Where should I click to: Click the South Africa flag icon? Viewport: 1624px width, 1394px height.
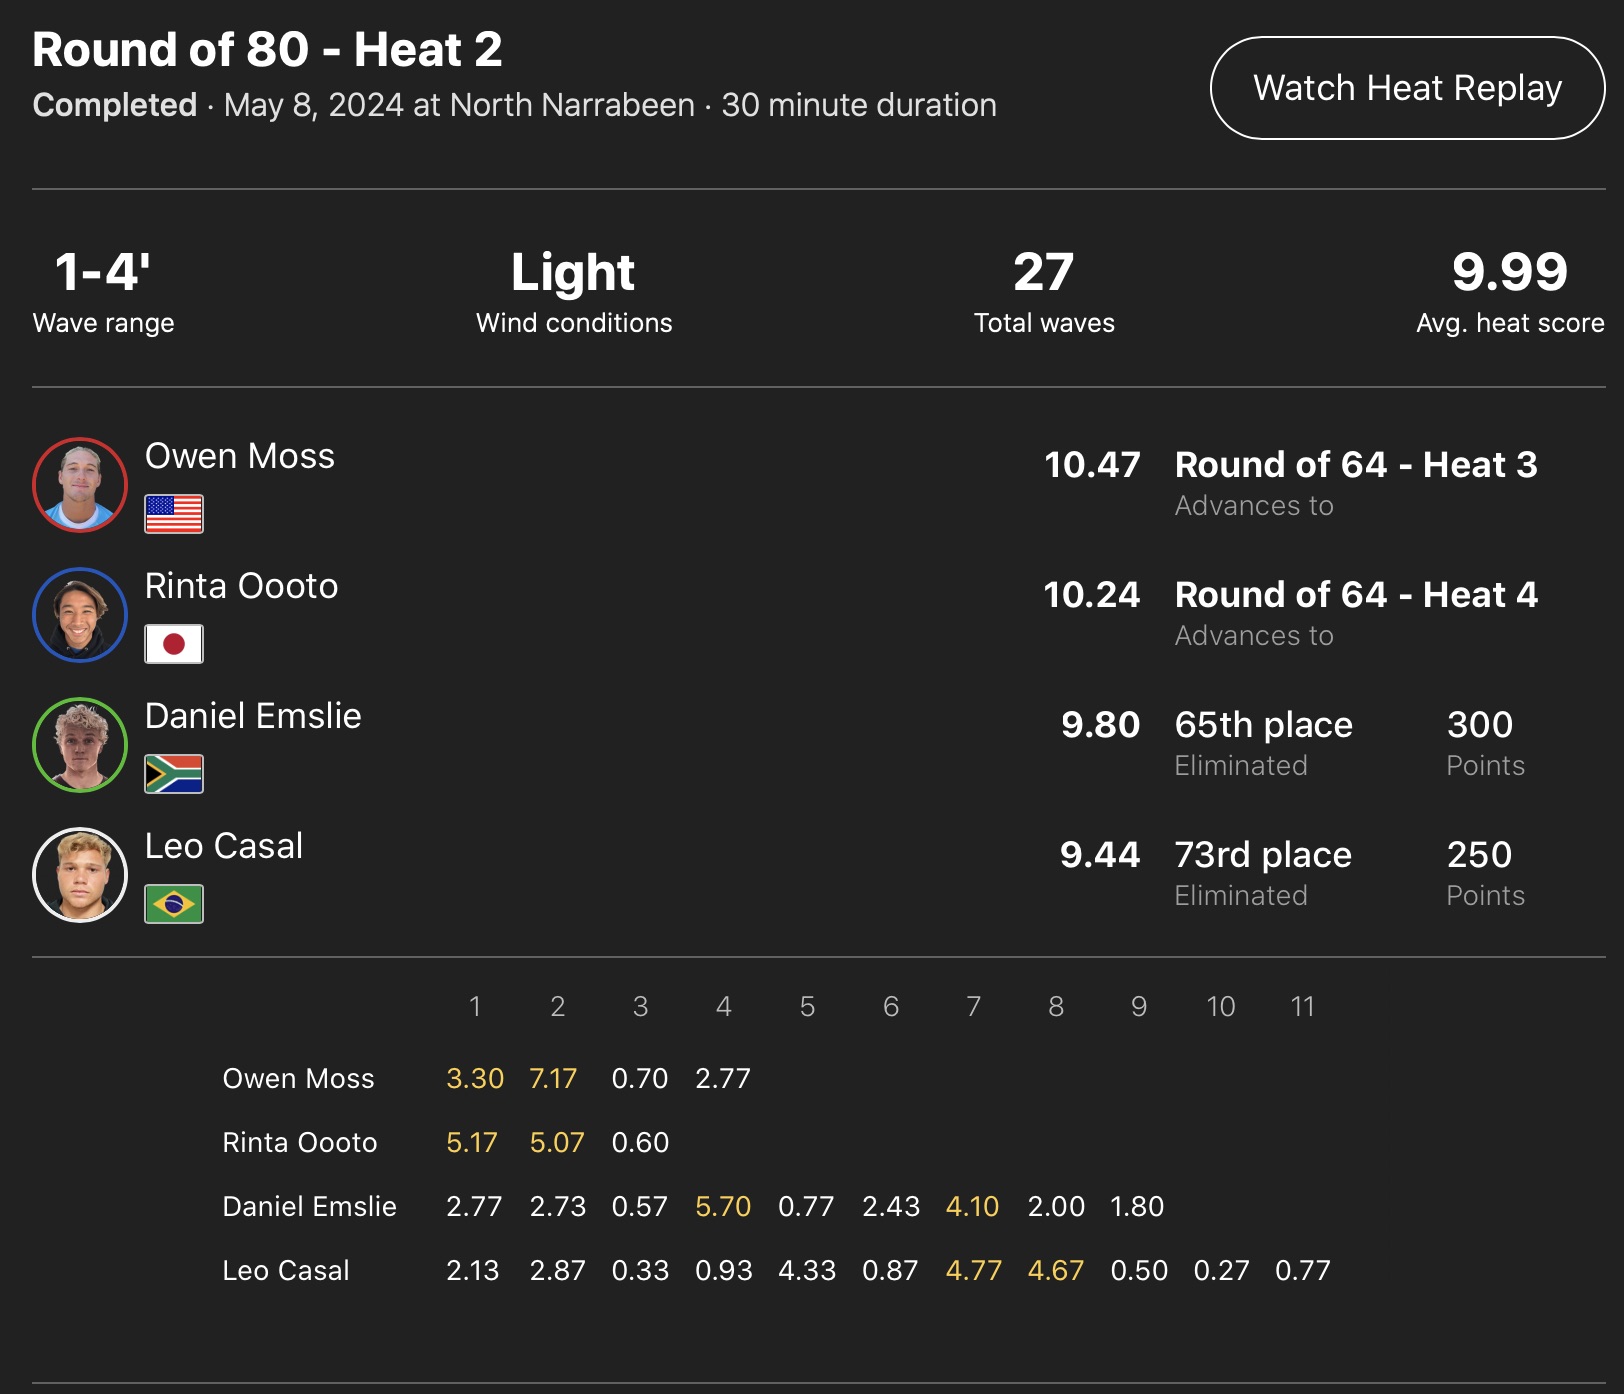[x=174, y=774]
